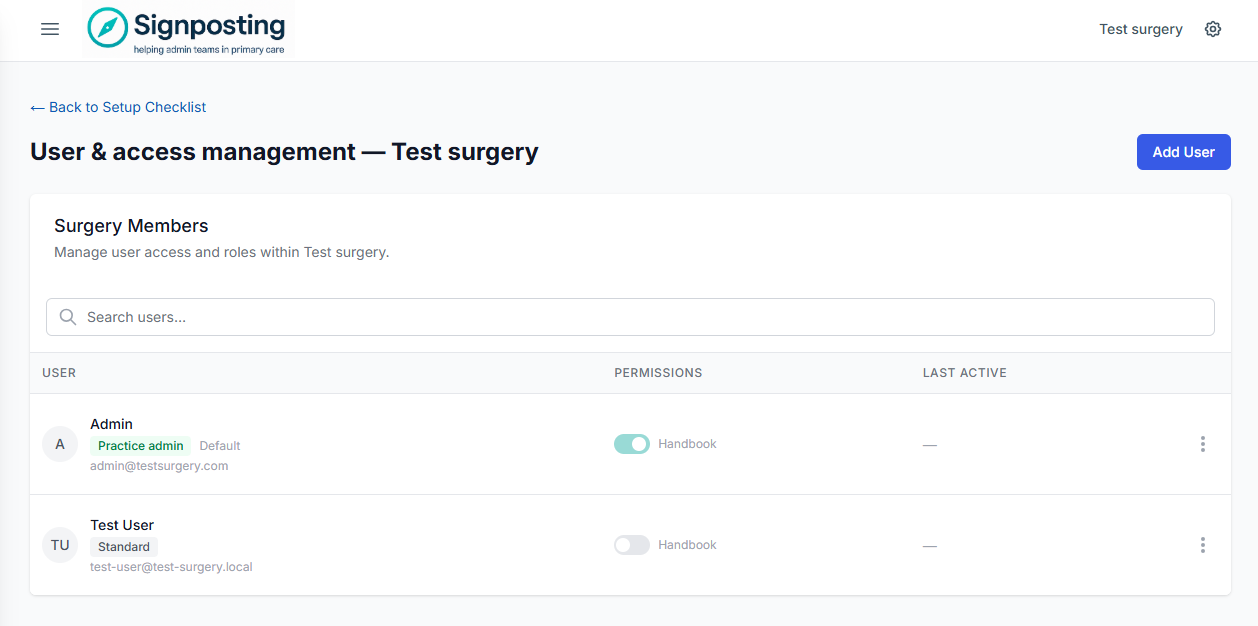1258x626 pixels.
Task: Open the actions menu on the Admin row
Action: [1203, 444]
